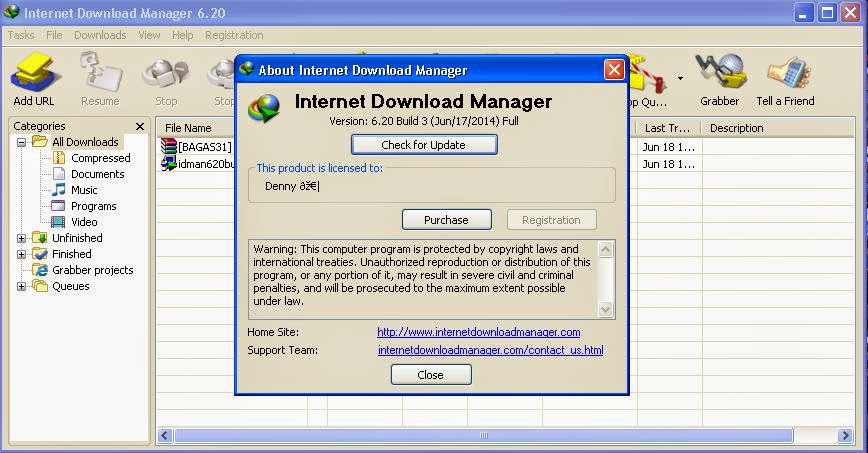
Task: Open the Downloads menu
Action: [x=100, y=35]
